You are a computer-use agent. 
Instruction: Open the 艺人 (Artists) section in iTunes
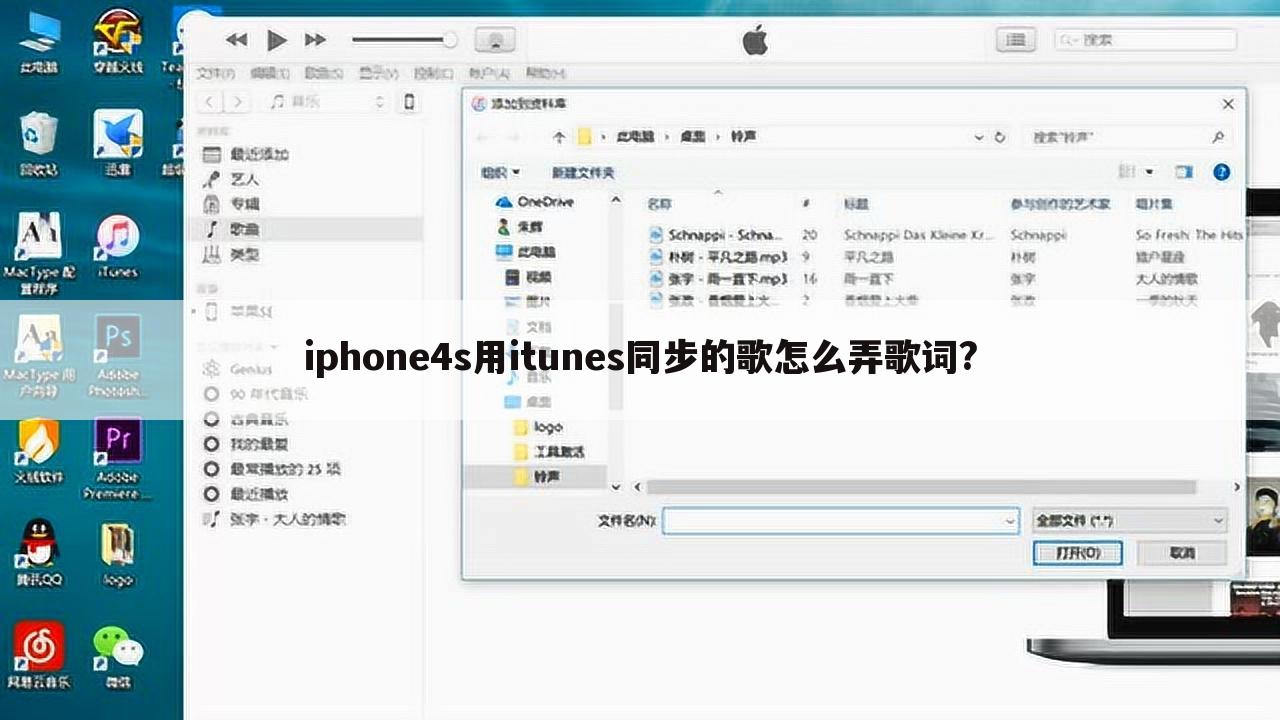pos(238,179)
